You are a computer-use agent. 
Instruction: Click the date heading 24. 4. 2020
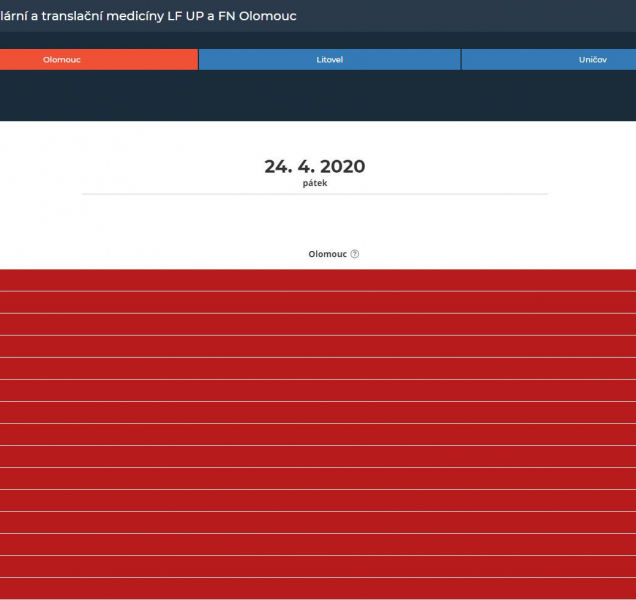point(314,166)
